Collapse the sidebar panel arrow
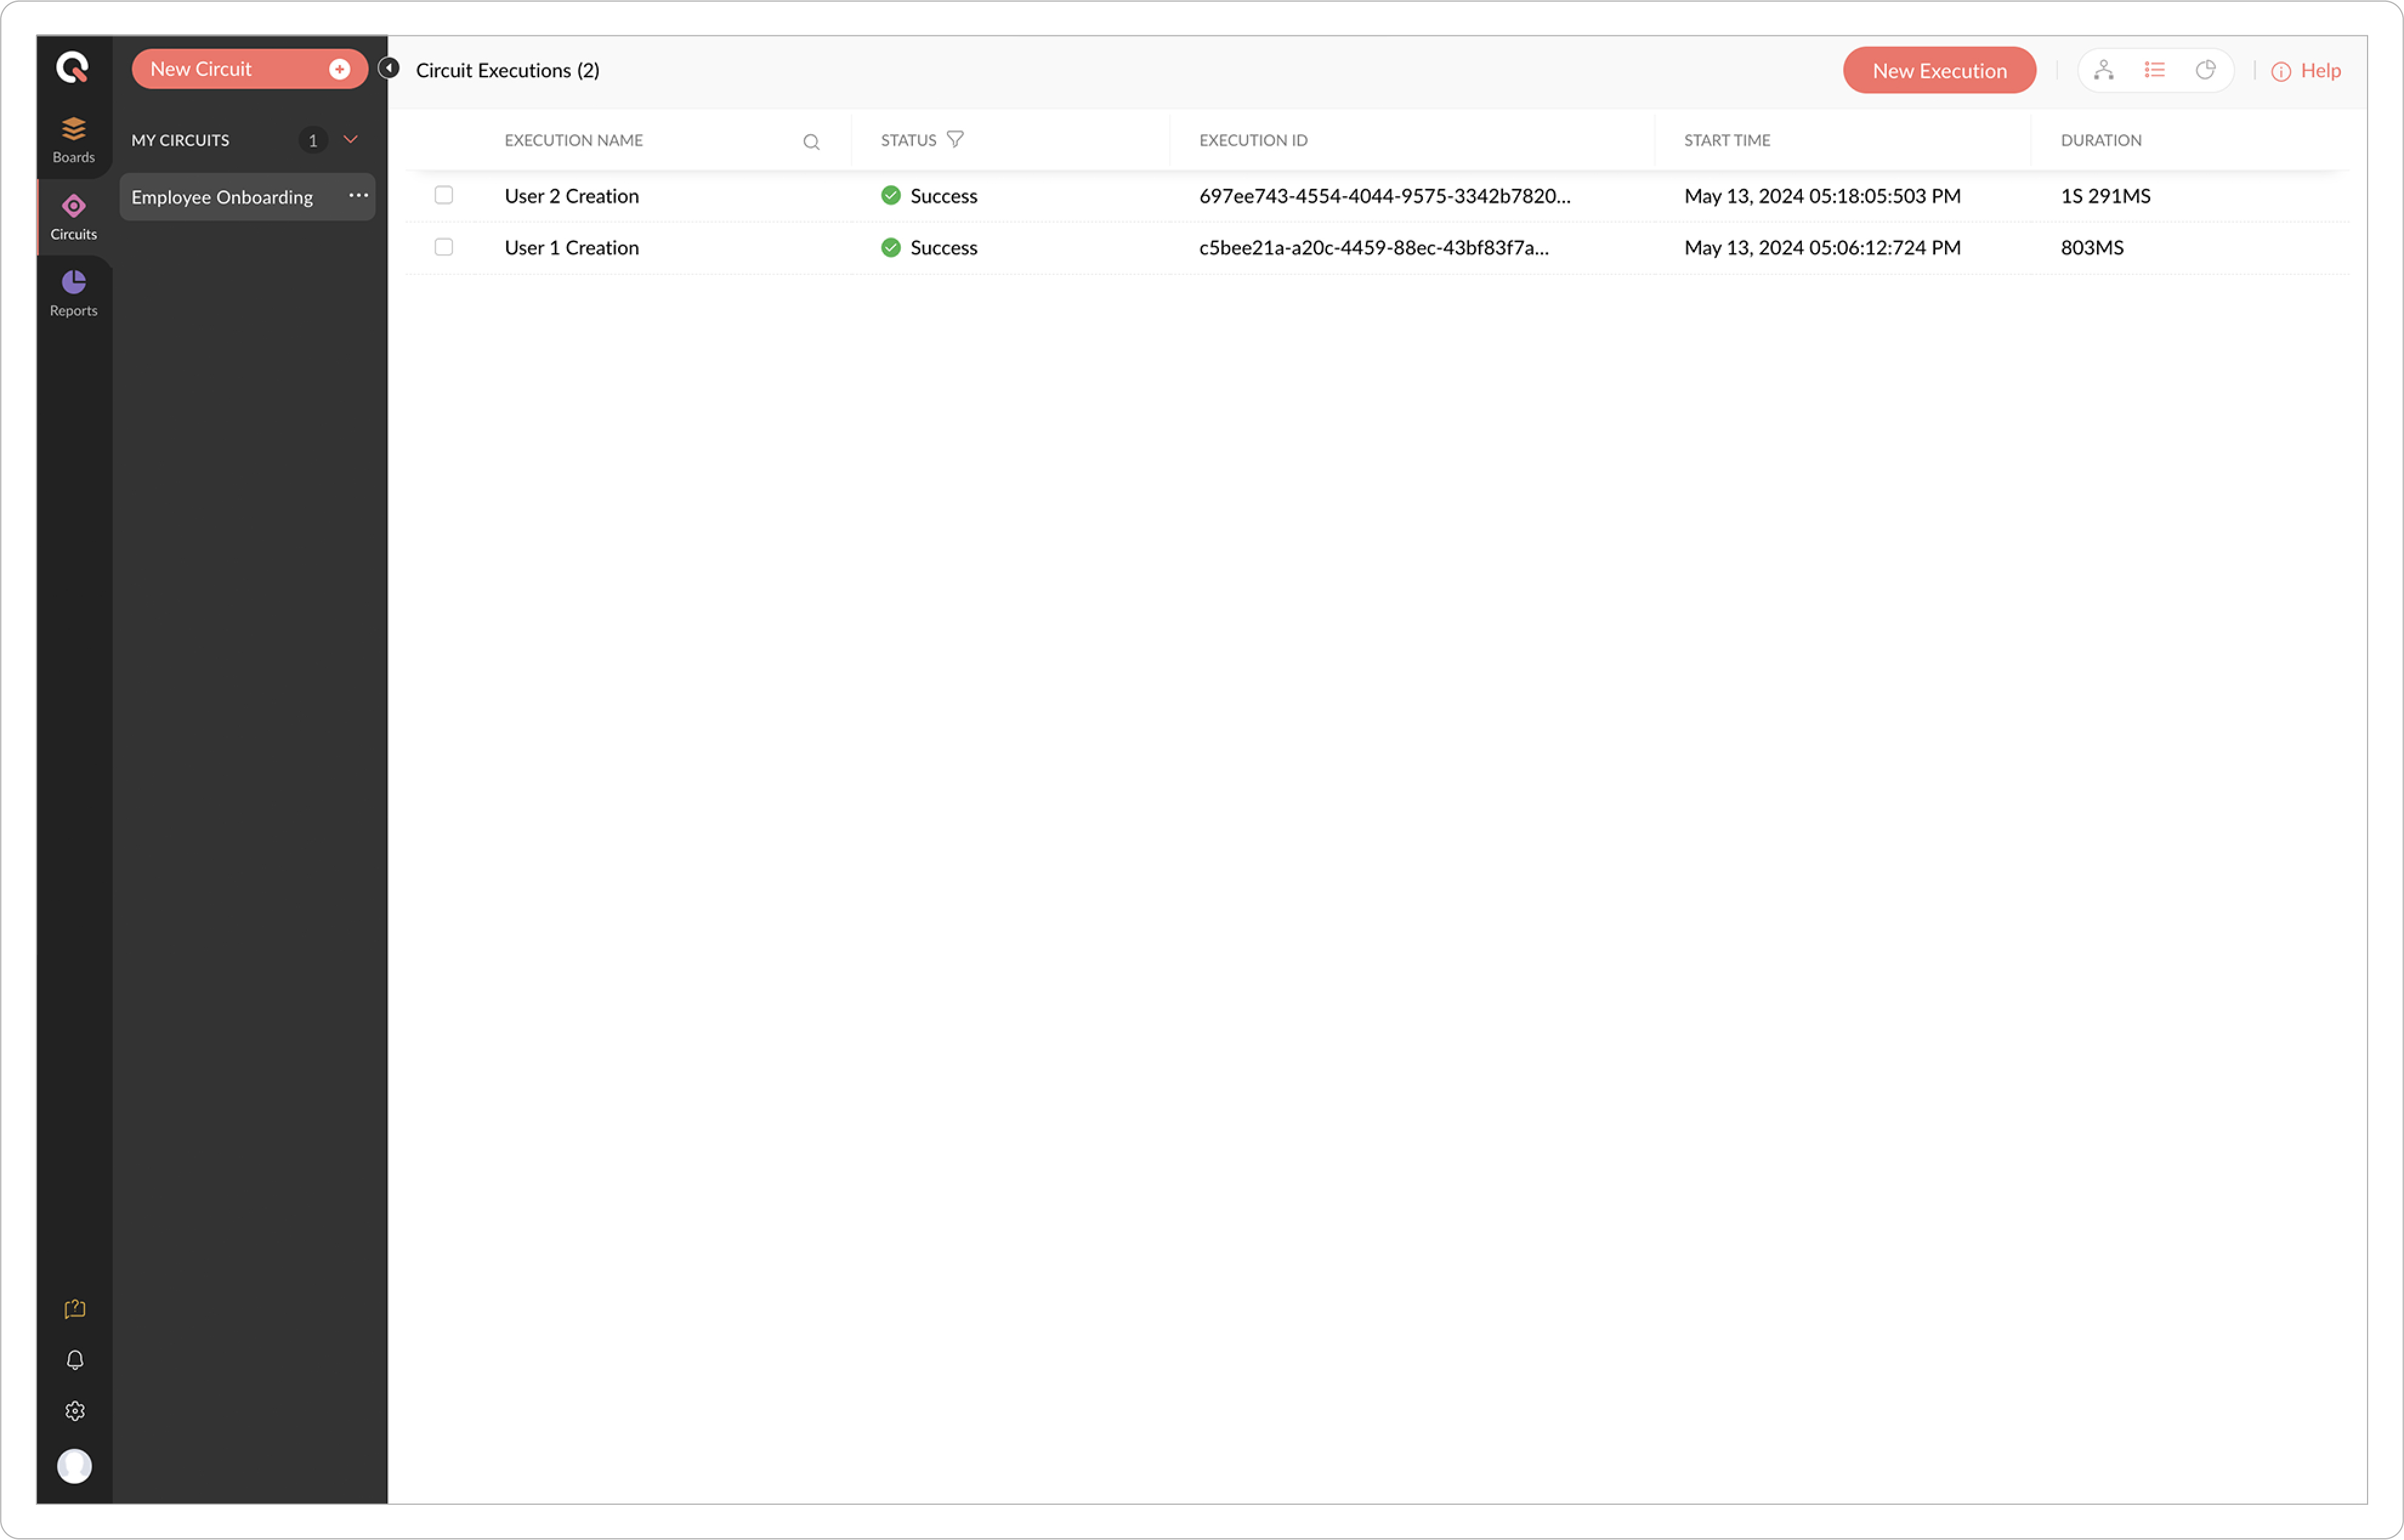Image resolution: width=2404 pixels, height=1540 pixels. tap(389, 68)
